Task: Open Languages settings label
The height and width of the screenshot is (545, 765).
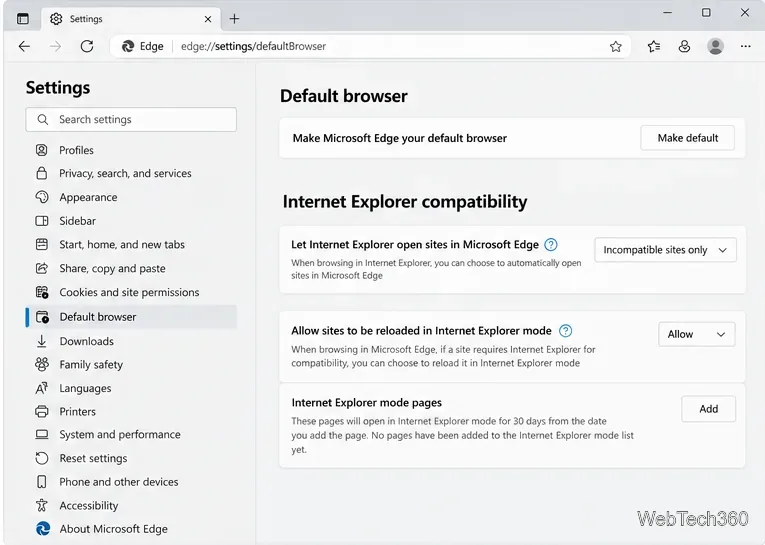Action: [85, 388]
